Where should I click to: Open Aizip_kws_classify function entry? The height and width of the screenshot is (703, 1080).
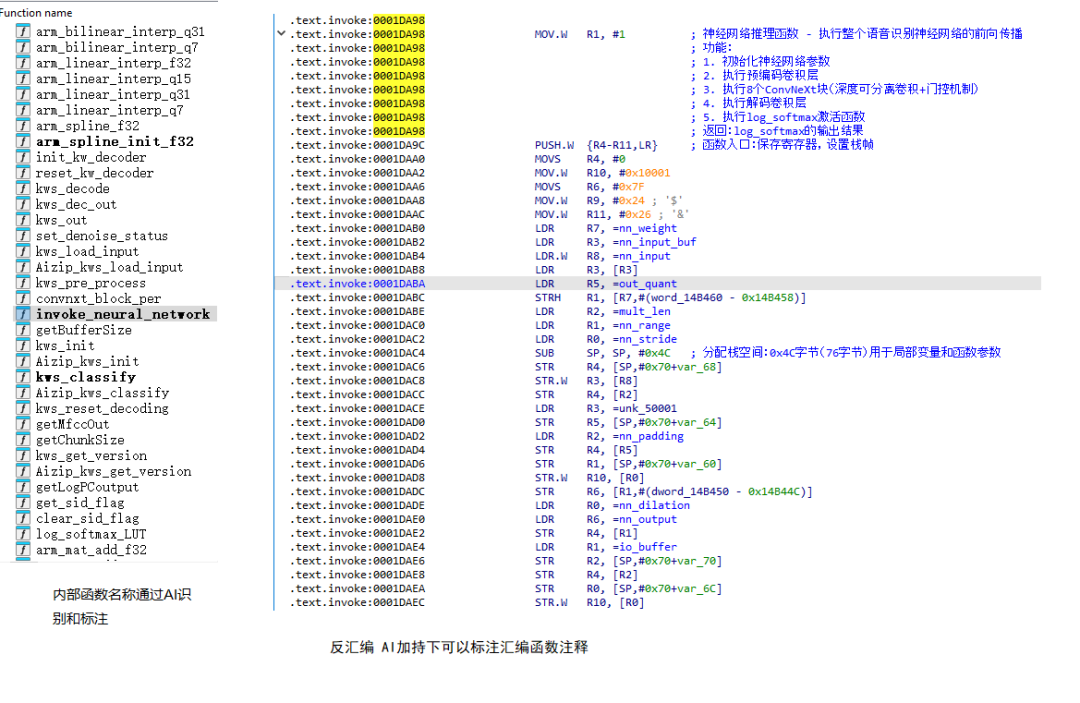pyautogui.click(x=103, y=392)
